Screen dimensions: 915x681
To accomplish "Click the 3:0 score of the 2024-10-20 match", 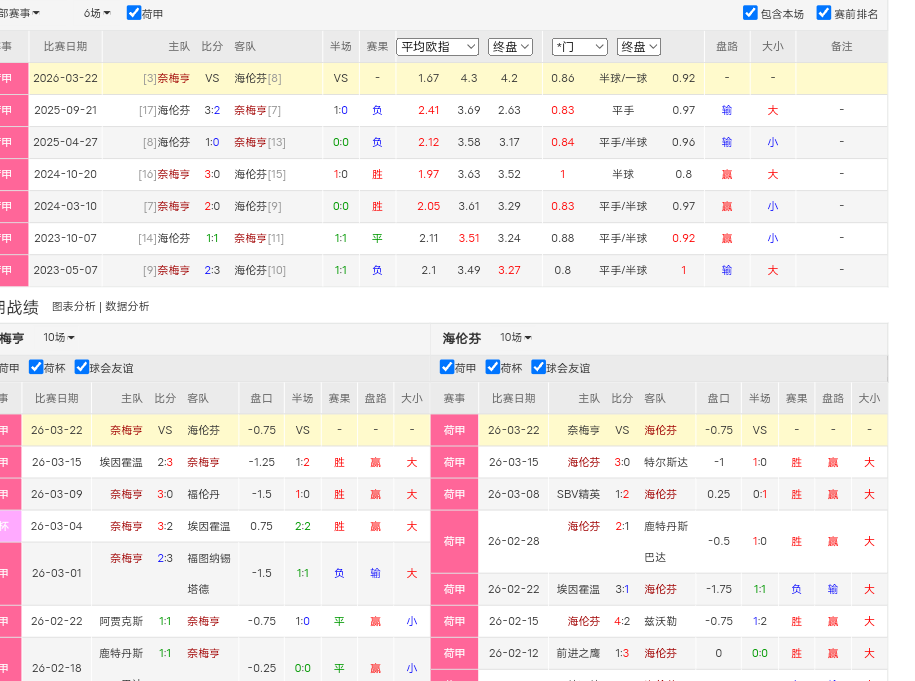I will pos(212,175).
